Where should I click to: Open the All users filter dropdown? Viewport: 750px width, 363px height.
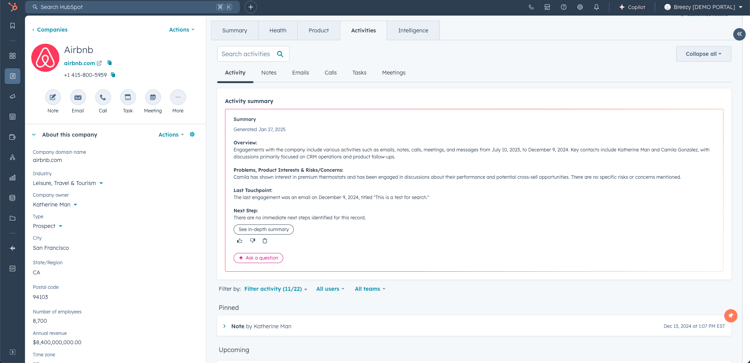pos(330,289)
